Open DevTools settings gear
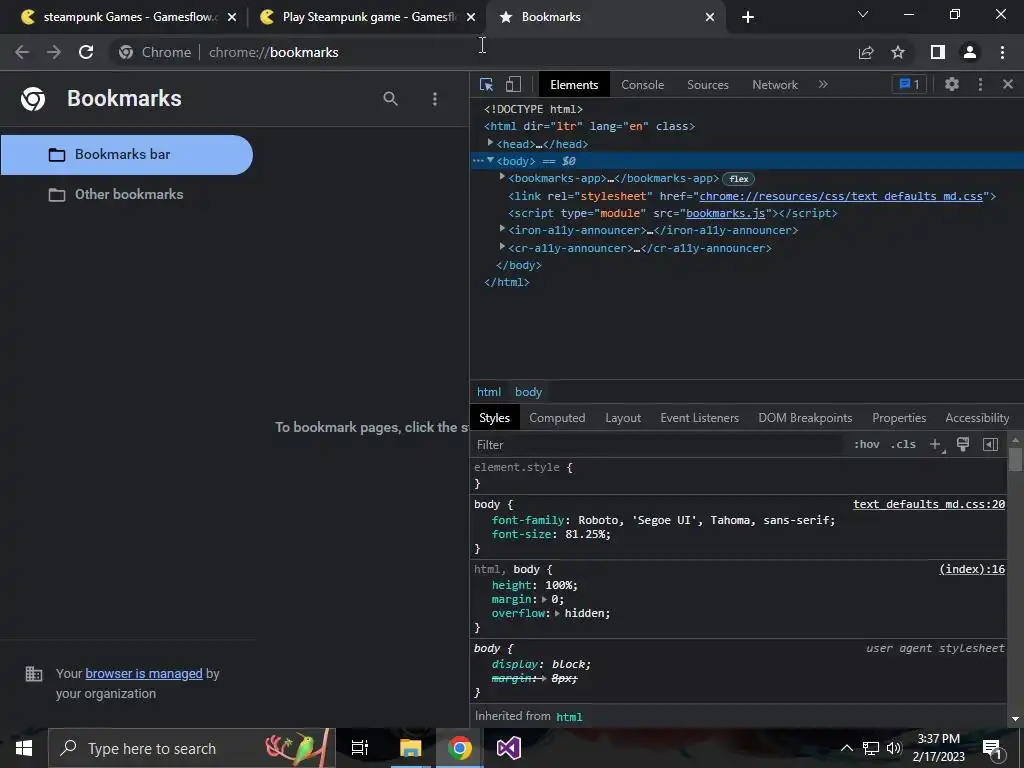Viewport: 1024px width, 768px height. point(952,84)
